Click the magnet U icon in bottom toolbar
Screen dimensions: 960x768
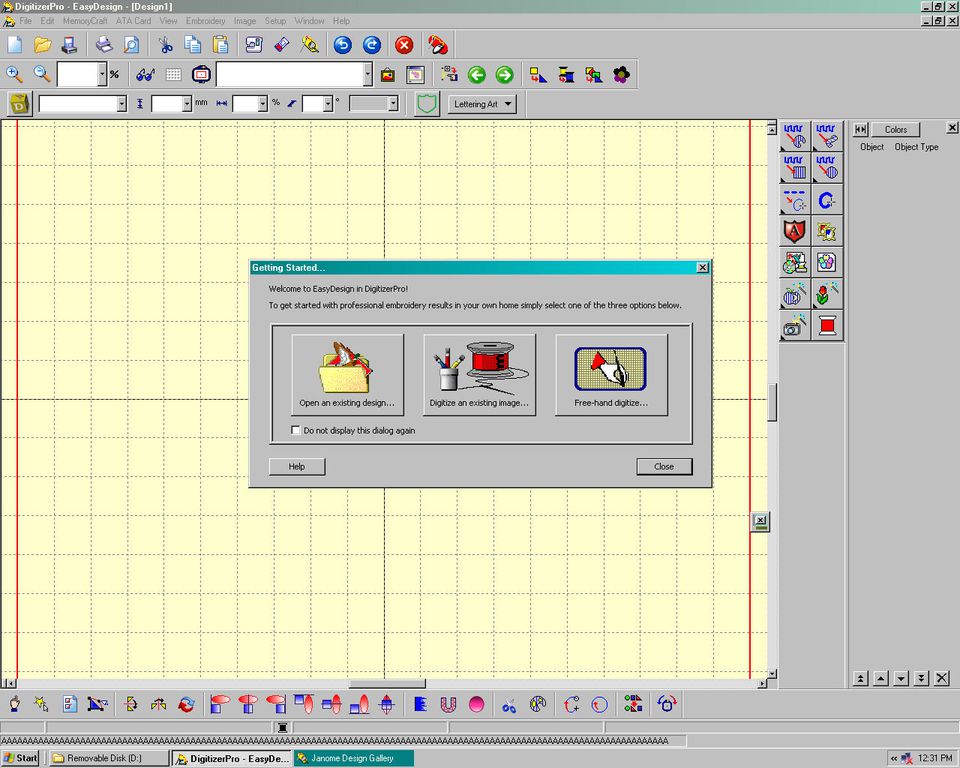pyautogui.click(x=448, y=705)
